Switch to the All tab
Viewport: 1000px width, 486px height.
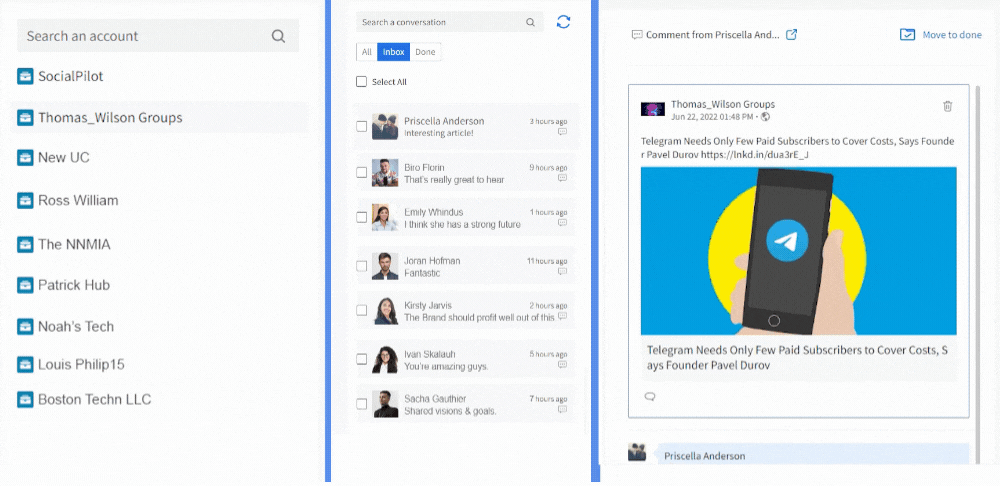[x=366, y=52]
